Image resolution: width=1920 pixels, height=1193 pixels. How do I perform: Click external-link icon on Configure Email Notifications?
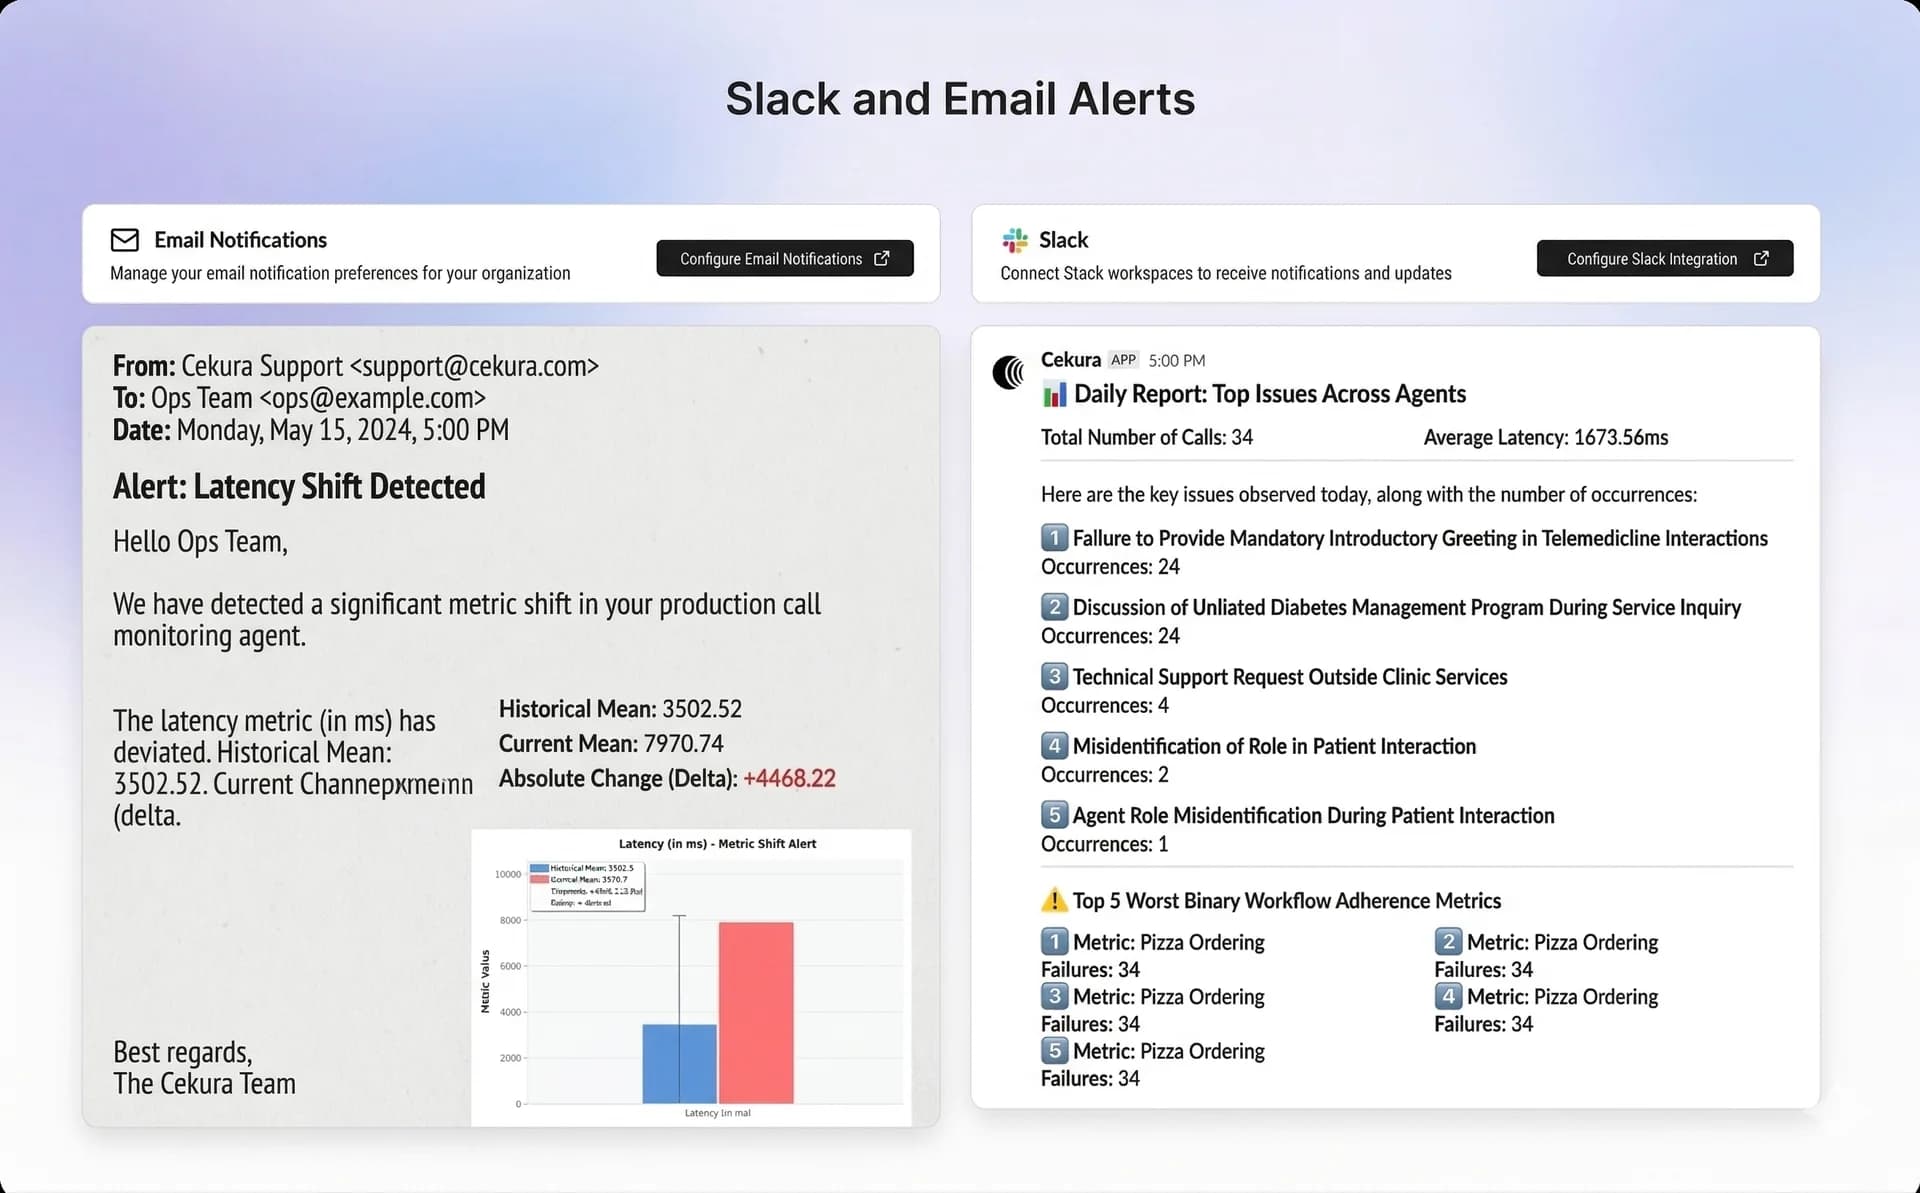point(881,258)
